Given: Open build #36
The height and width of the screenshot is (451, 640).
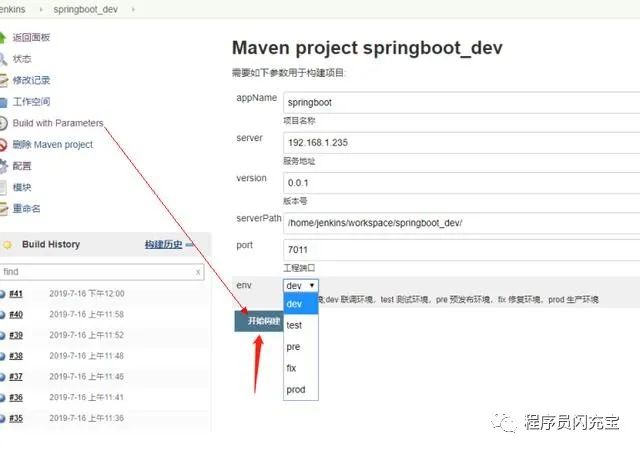Looking at the screenshot, I should 16,398.
